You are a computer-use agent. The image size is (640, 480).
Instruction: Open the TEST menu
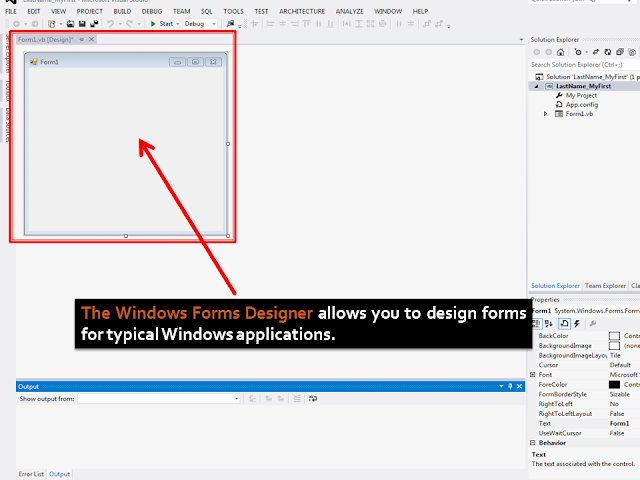[261, 11]
